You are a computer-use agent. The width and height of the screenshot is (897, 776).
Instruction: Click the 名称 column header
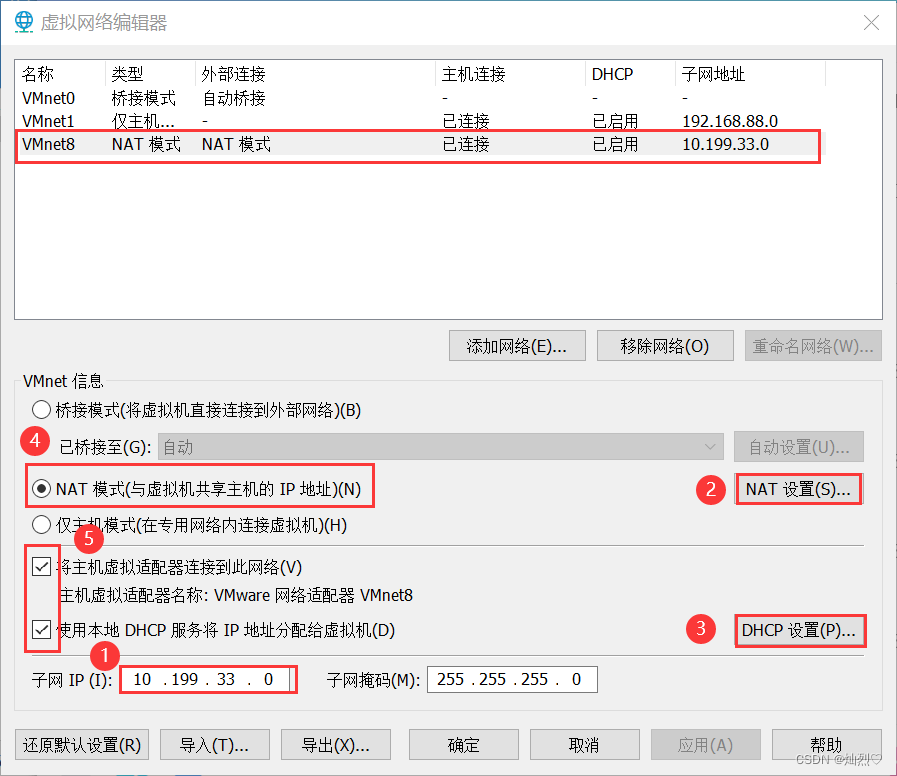coord(61,74)
